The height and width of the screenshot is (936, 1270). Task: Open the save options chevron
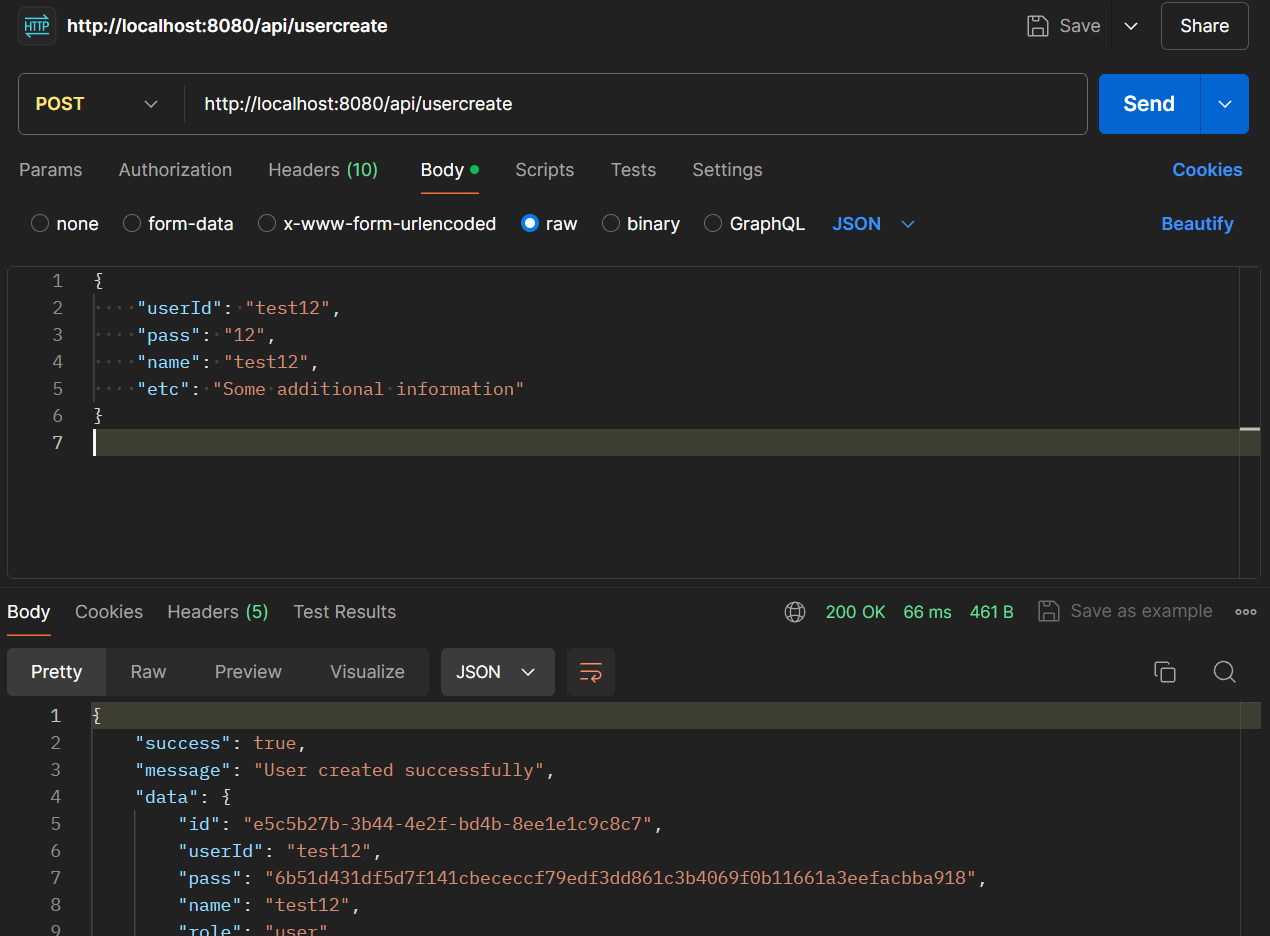(x=1131, y=26)
